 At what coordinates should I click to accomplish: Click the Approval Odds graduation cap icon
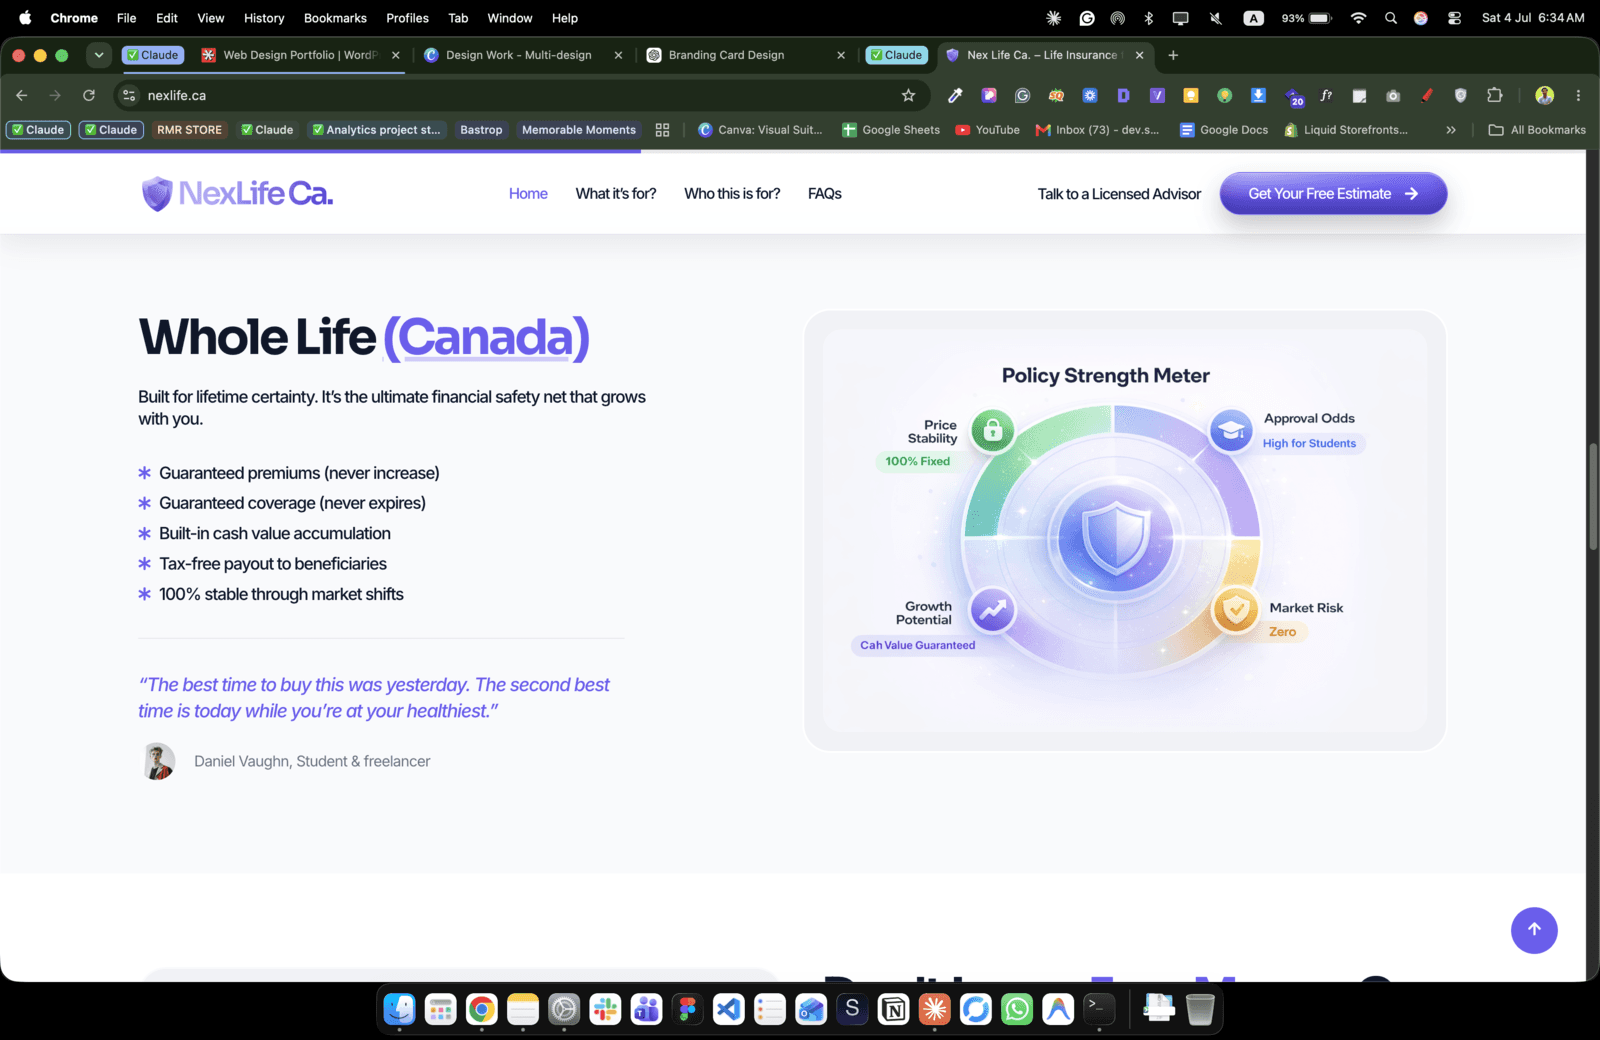(1231, 430)
